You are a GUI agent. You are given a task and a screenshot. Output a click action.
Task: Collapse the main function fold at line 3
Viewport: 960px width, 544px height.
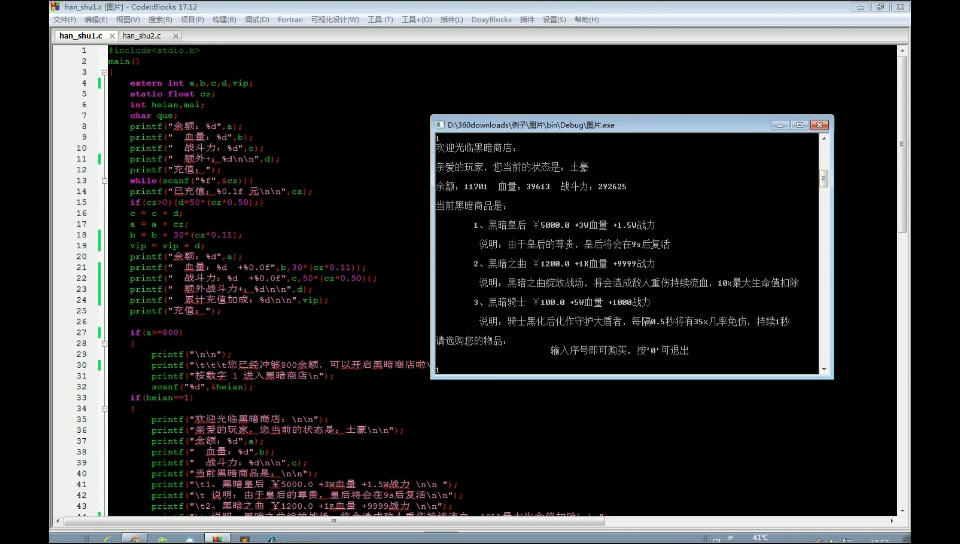pos(104,72)
